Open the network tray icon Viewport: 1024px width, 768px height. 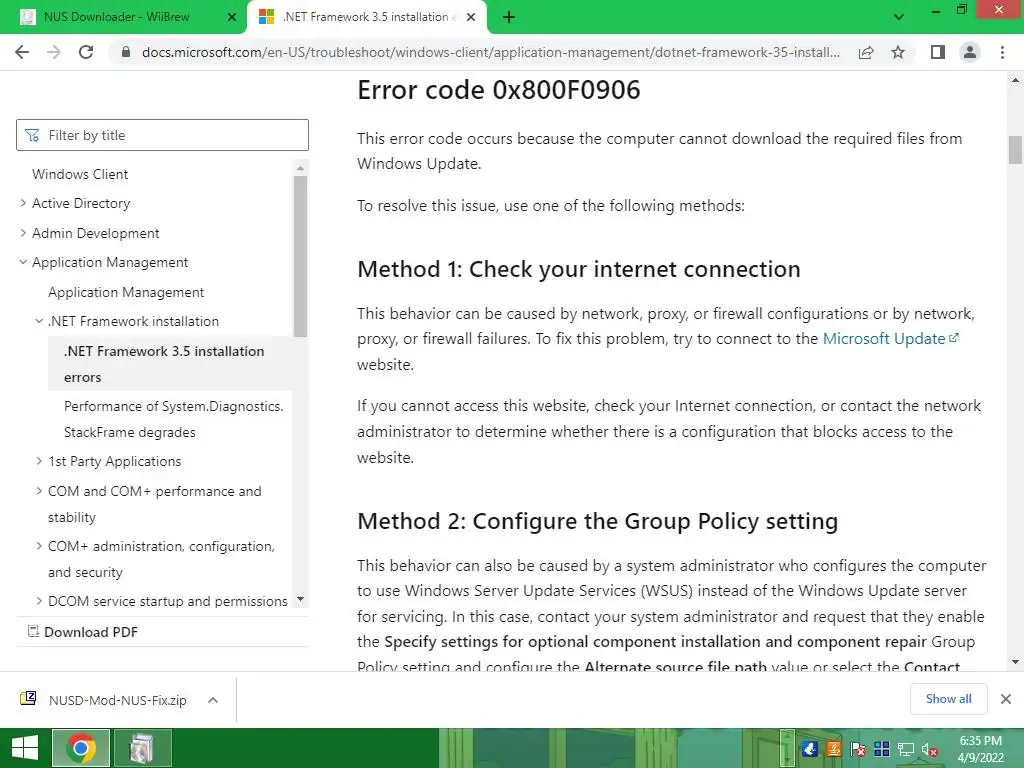[906, 749]
